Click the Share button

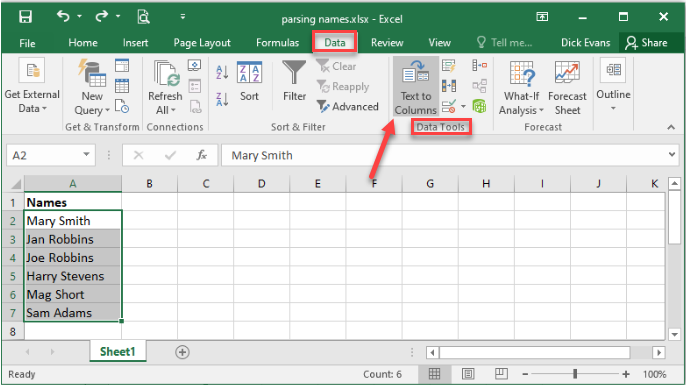646,43
